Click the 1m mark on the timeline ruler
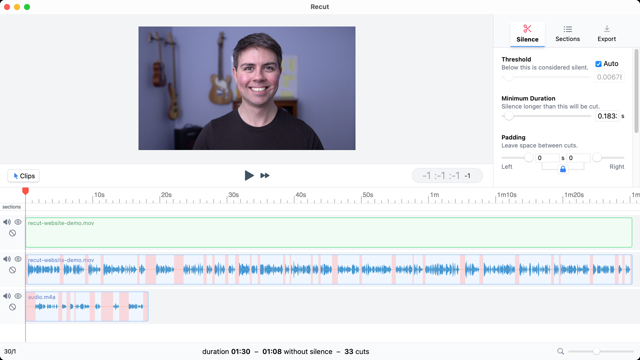Image resolution: width=640 pixels, height=360 pixels. [434, 195]
